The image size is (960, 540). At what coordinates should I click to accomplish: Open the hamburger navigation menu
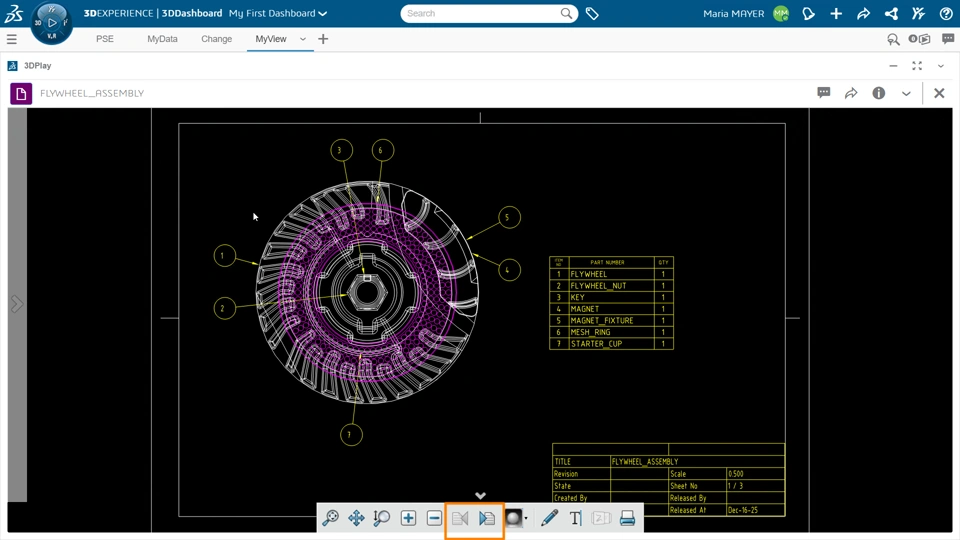[x=12, y=39]
